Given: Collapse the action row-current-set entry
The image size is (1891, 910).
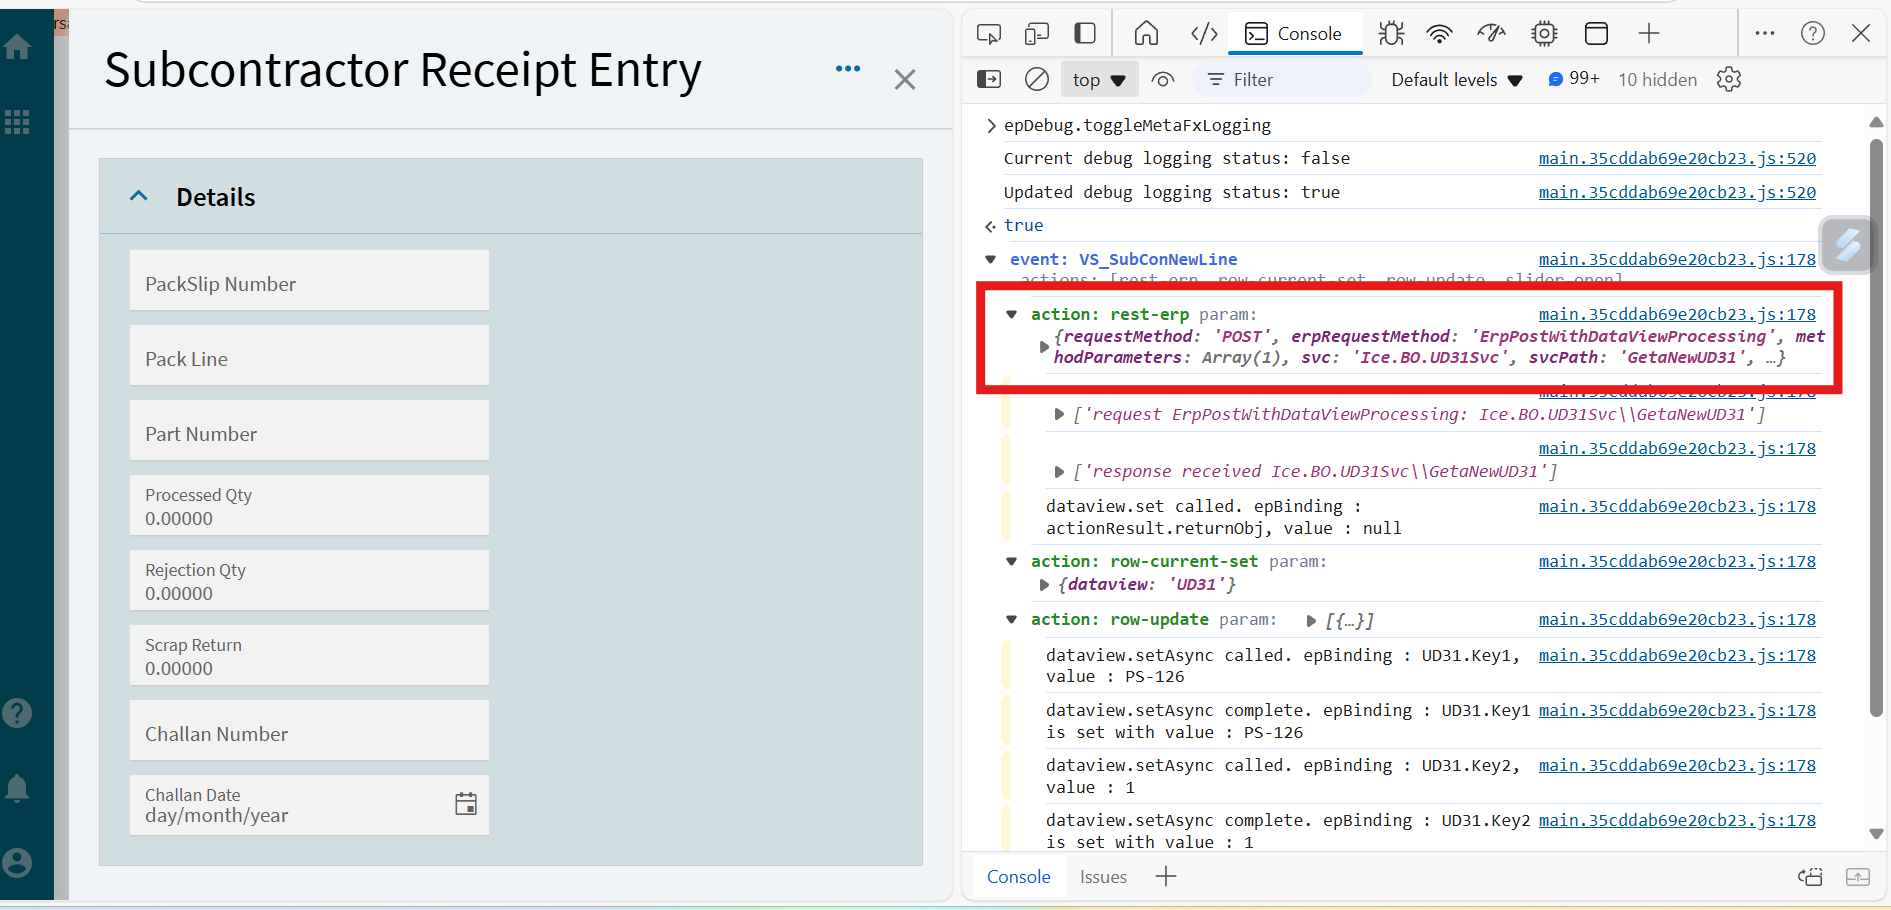Looking at the screenshot, I should coord(1012,562).
